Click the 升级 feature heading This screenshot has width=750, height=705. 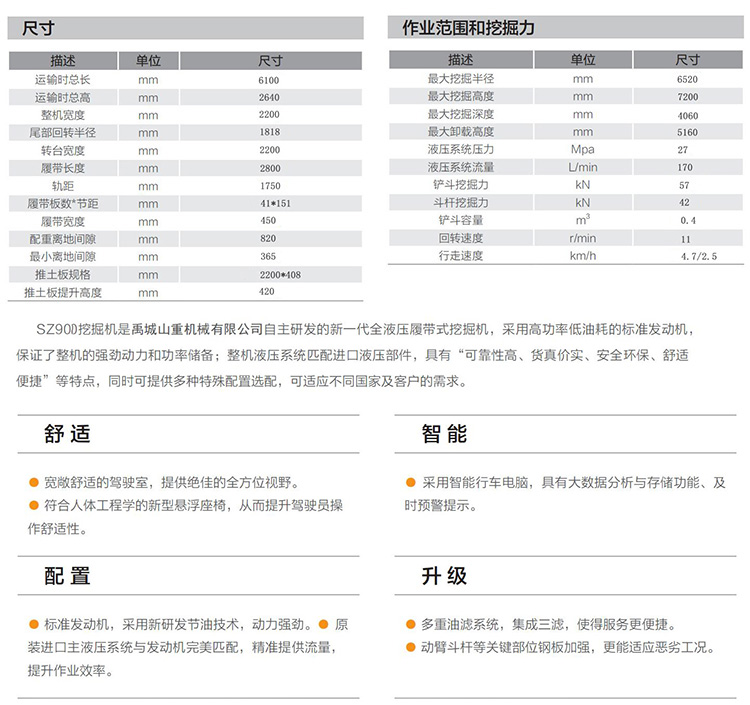point(444,576)
